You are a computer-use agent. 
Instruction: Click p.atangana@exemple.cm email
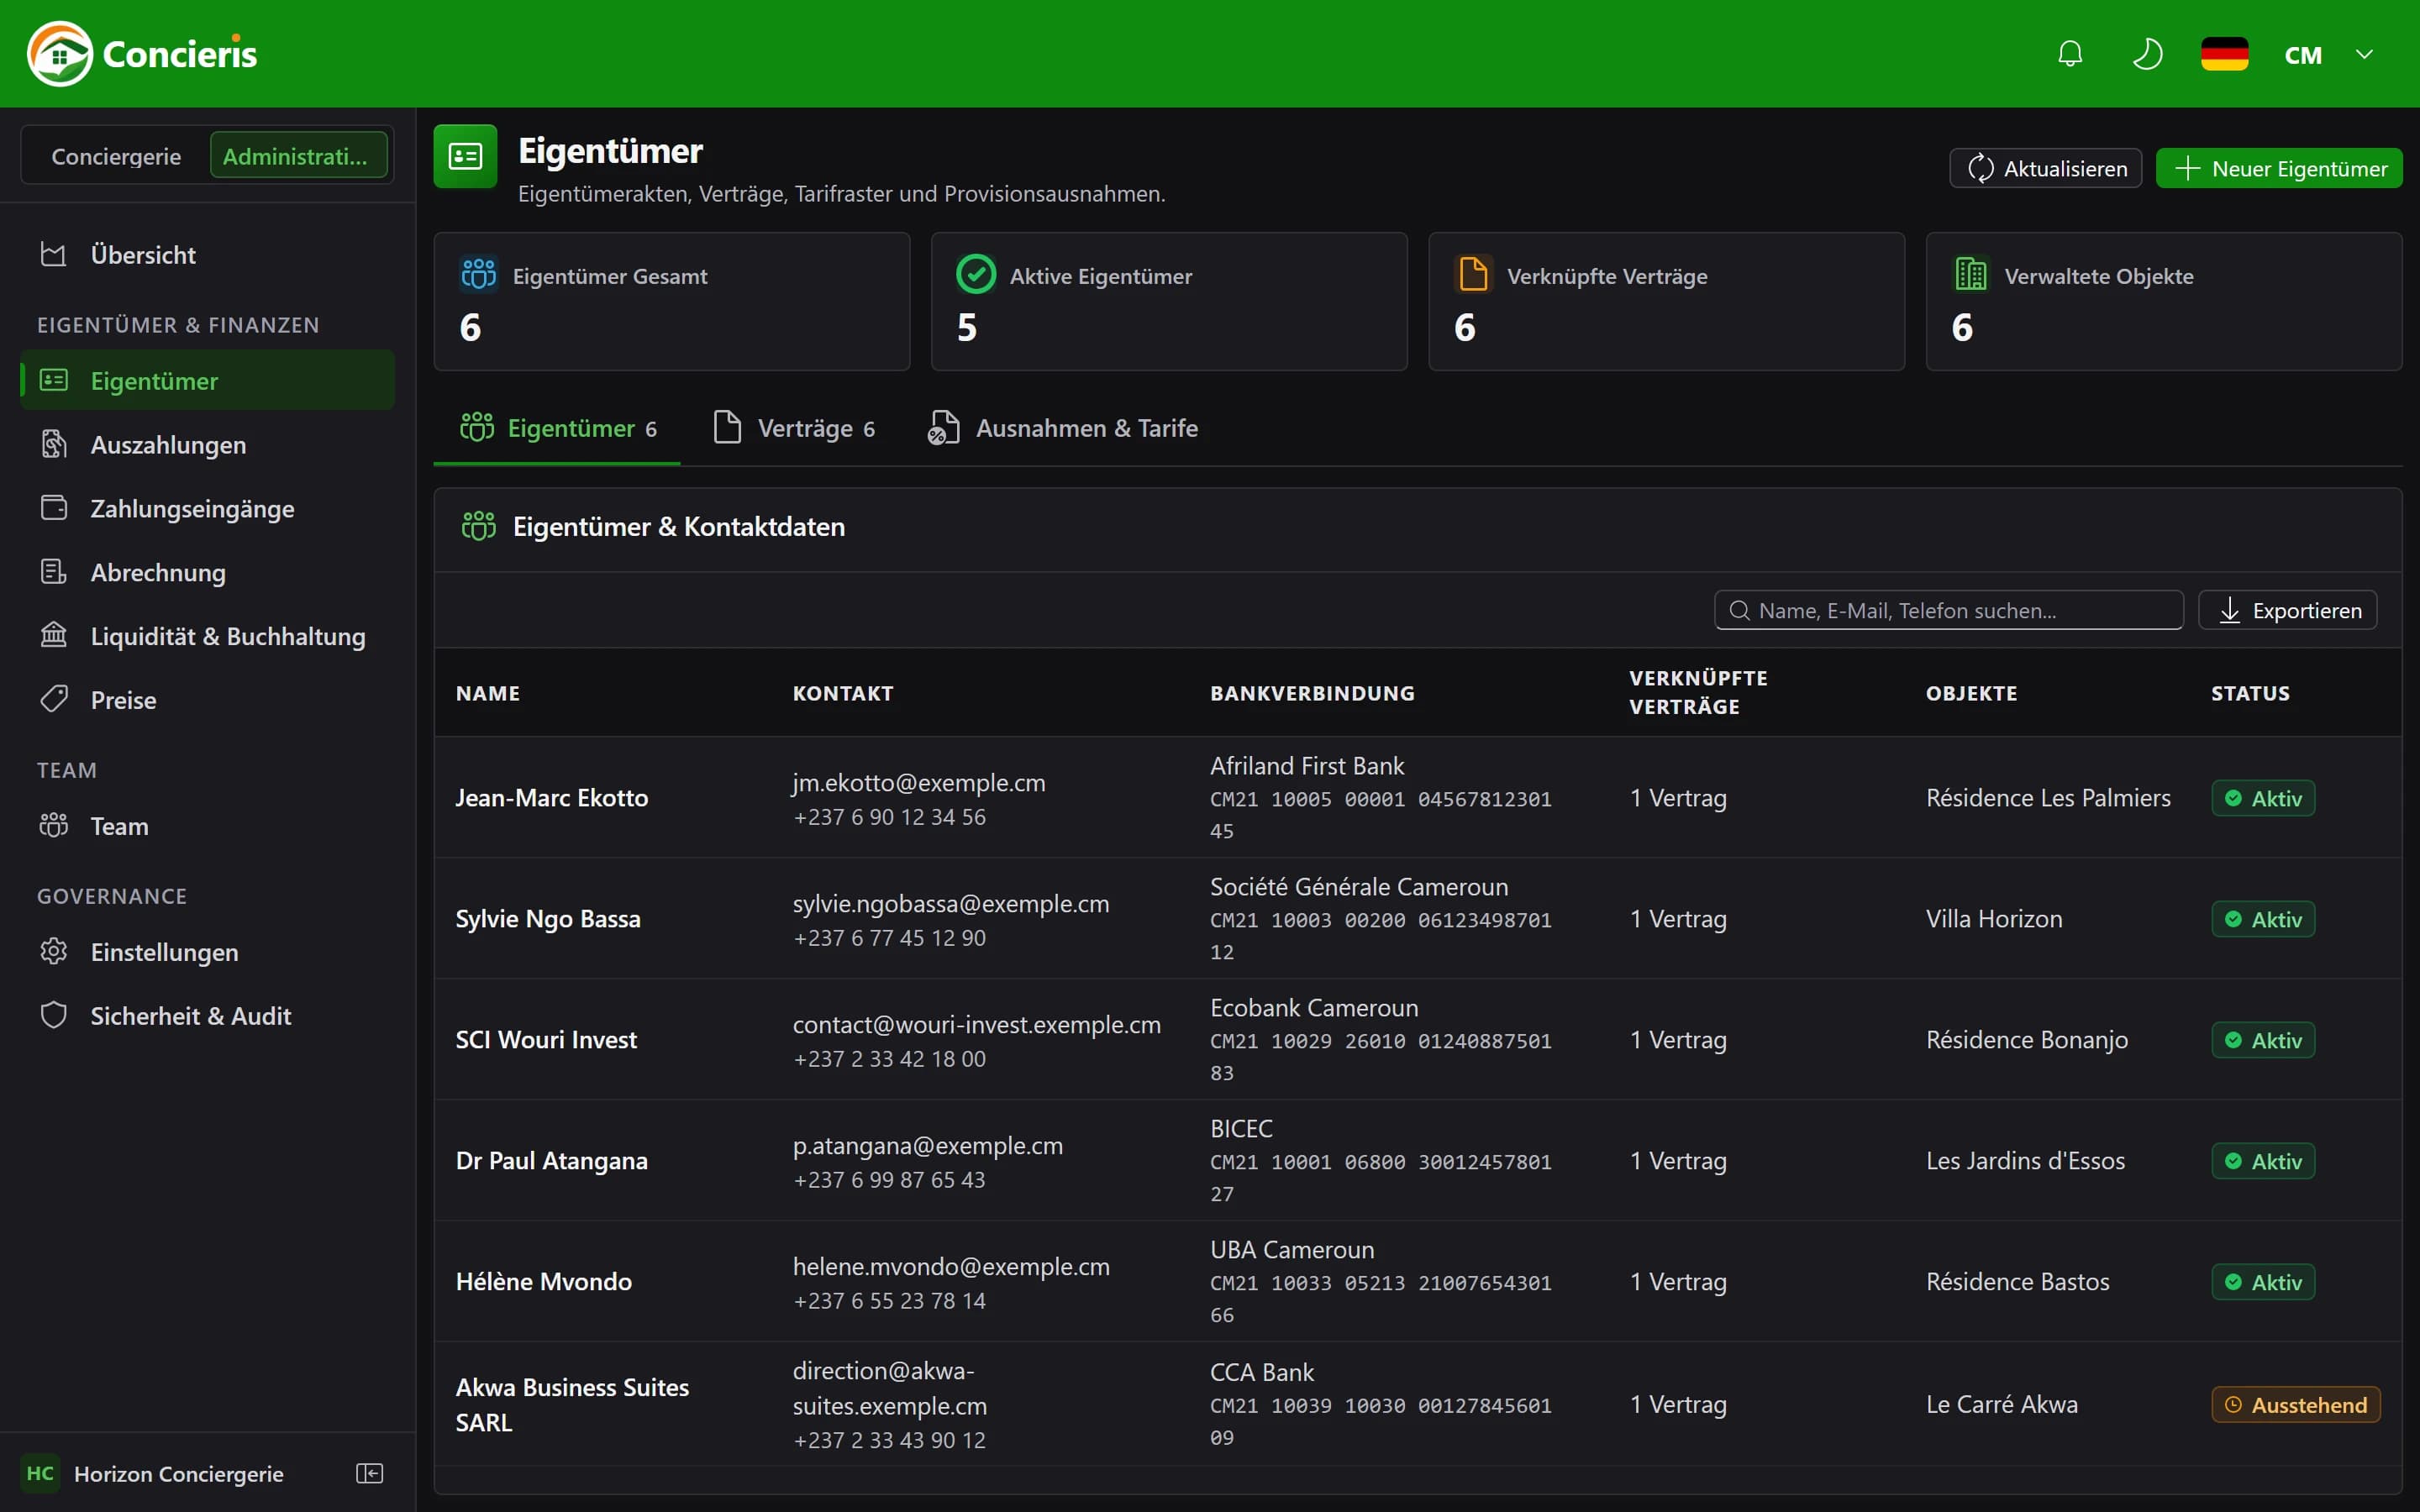[x=928, y=1146]
